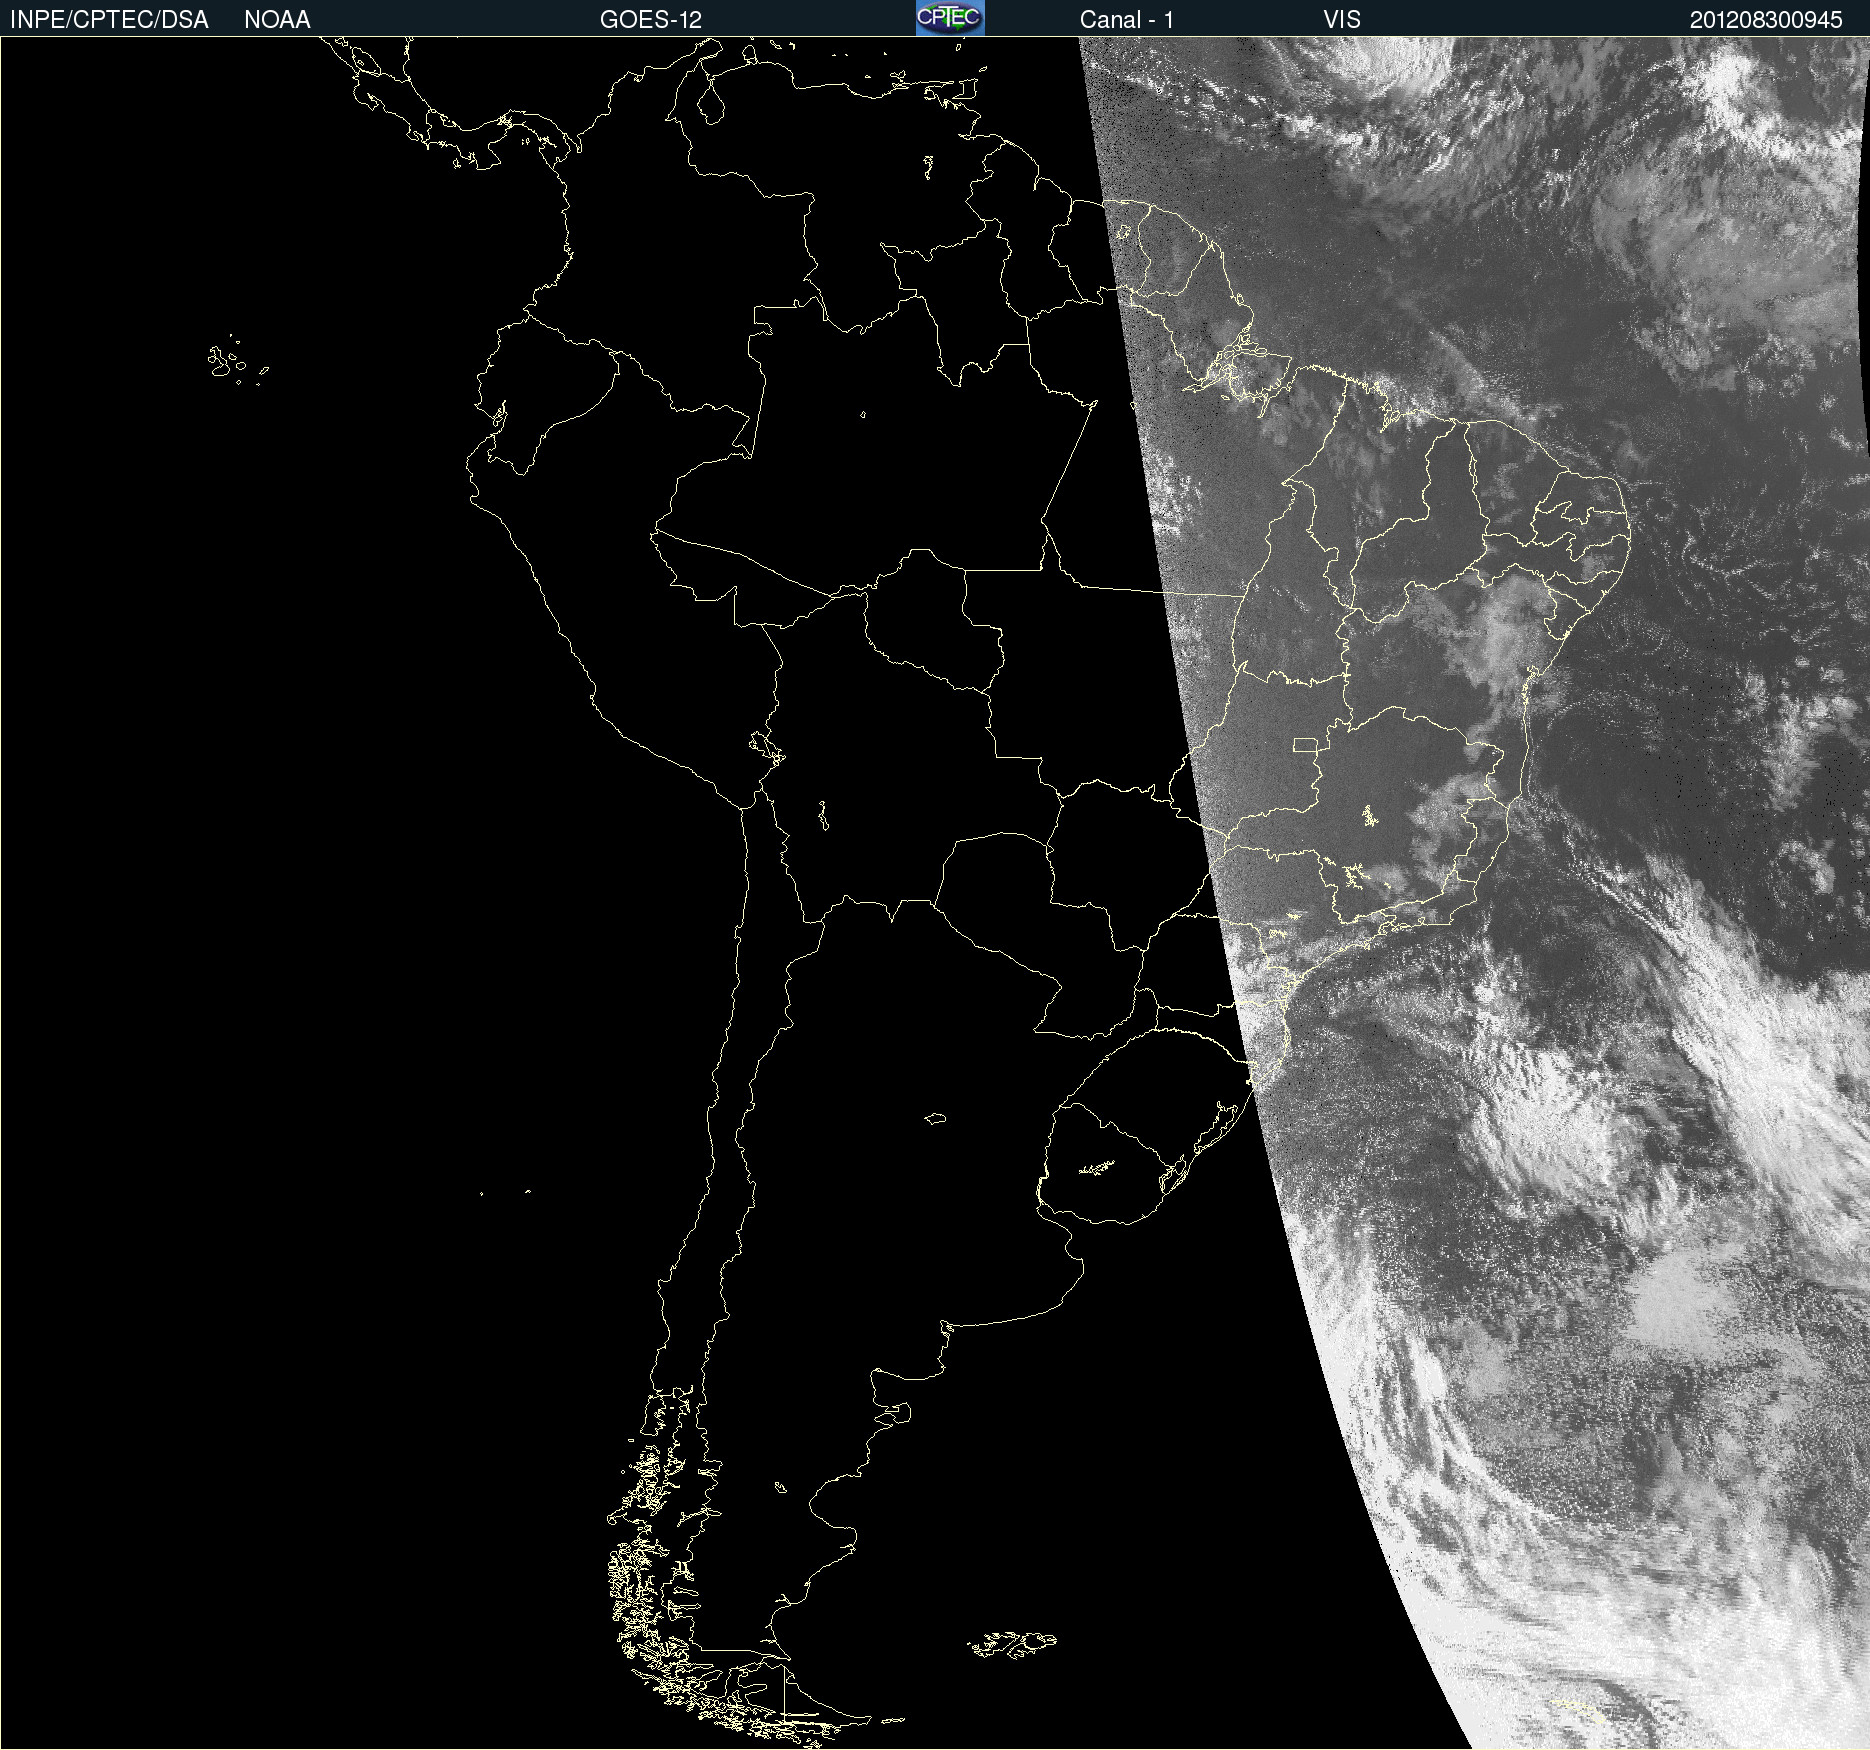Viewport: 1870px width, 1750px height.
Task: Click the VIS label in the header
Action: [x=1342, y=20]
